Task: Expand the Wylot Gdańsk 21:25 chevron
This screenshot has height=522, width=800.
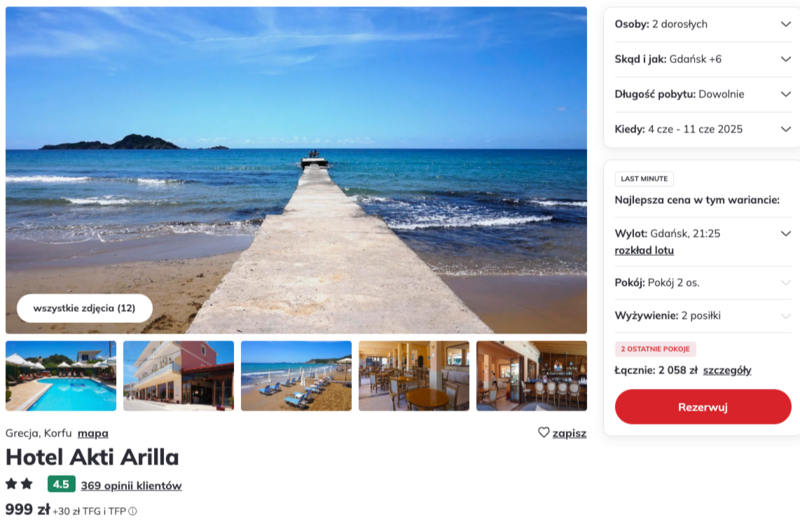Action: pyautogui.click(x=786, y=234)
